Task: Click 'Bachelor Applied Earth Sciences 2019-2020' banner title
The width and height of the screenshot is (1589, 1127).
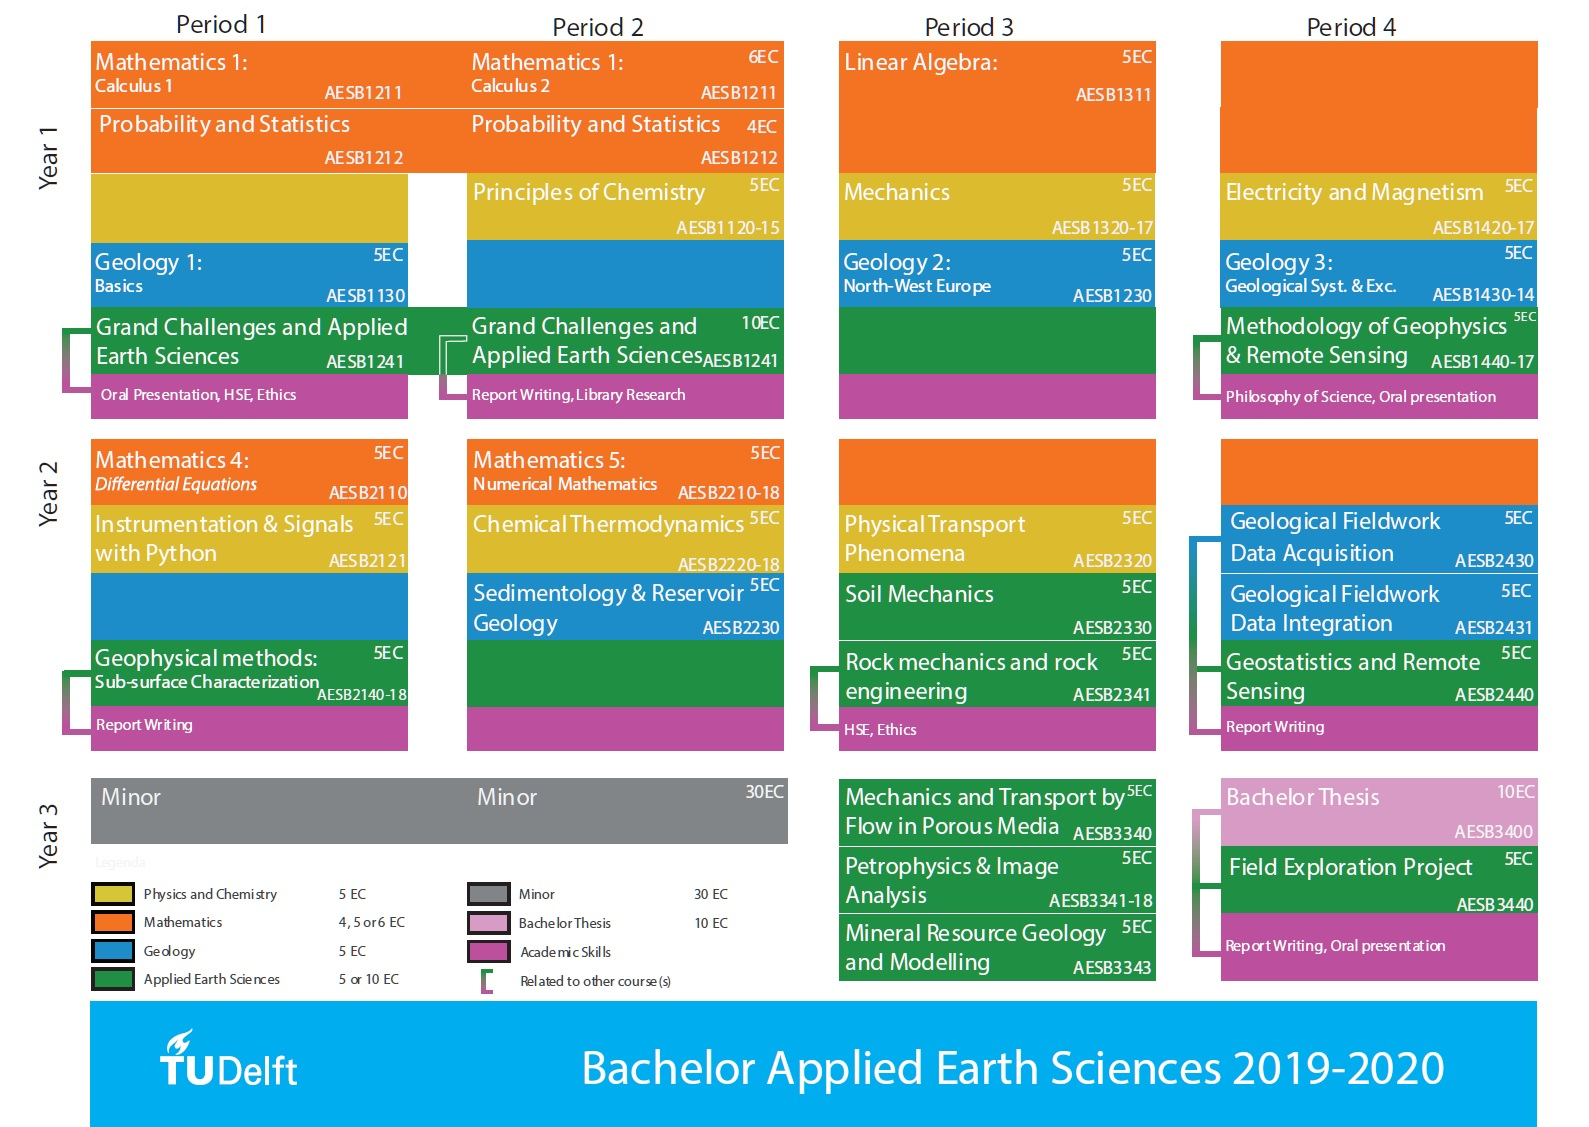Action: click(x=1013, y=1069)
